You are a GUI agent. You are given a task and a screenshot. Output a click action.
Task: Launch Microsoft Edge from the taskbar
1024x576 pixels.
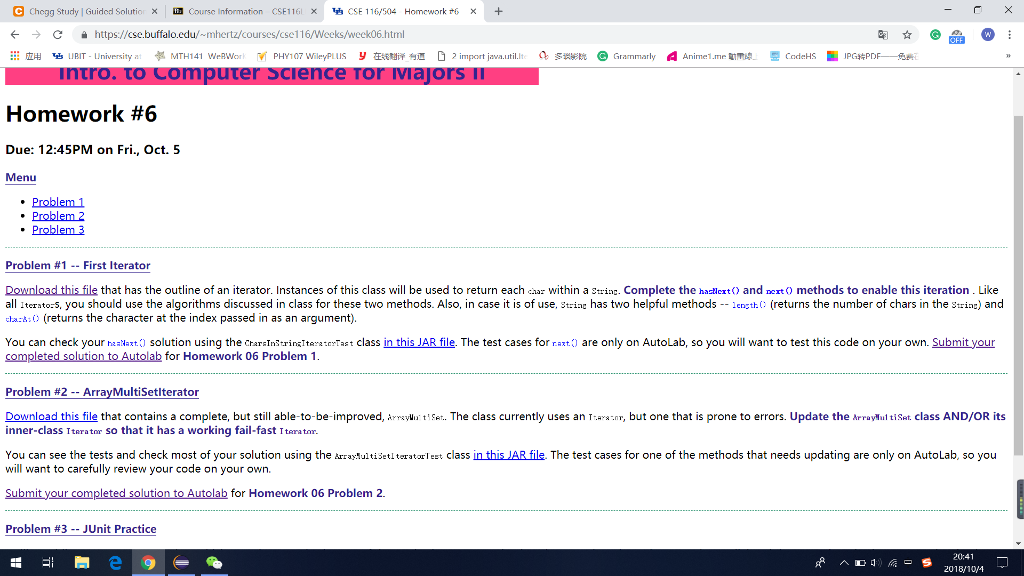(x=115, y=563)
